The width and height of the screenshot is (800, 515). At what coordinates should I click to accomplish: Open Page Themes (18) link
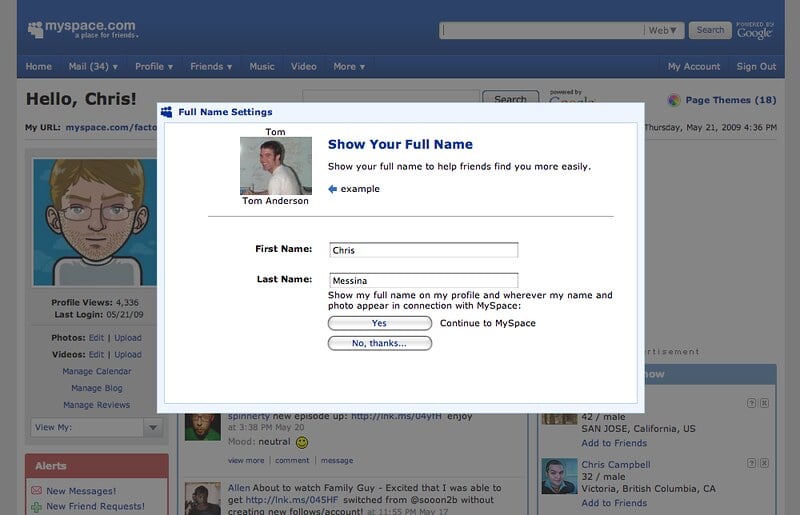pyautogui.click(x=731, y=100)
